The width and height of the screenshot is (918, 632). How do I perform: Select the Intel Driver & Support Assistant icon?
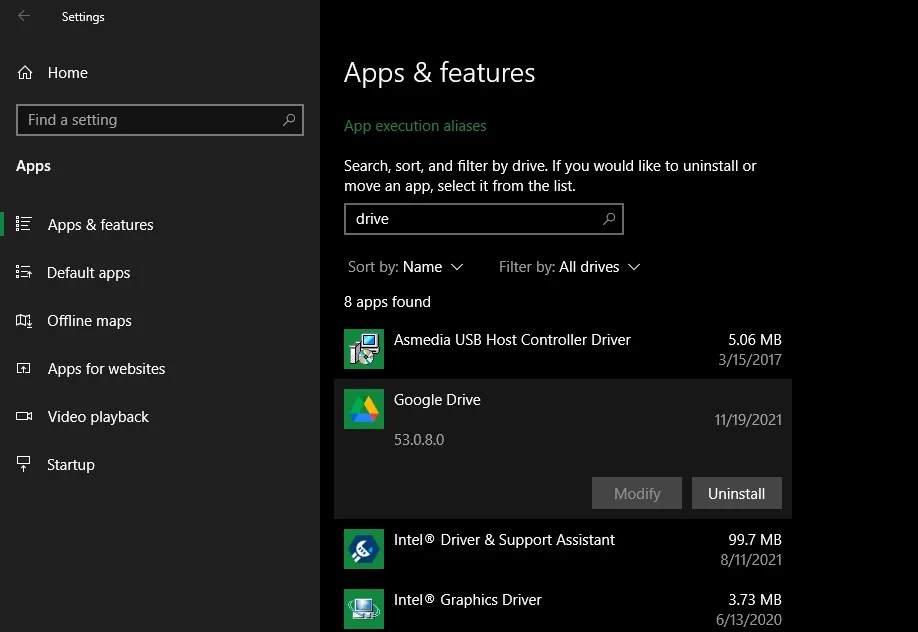pyautogui.click(x=363, y=548)
